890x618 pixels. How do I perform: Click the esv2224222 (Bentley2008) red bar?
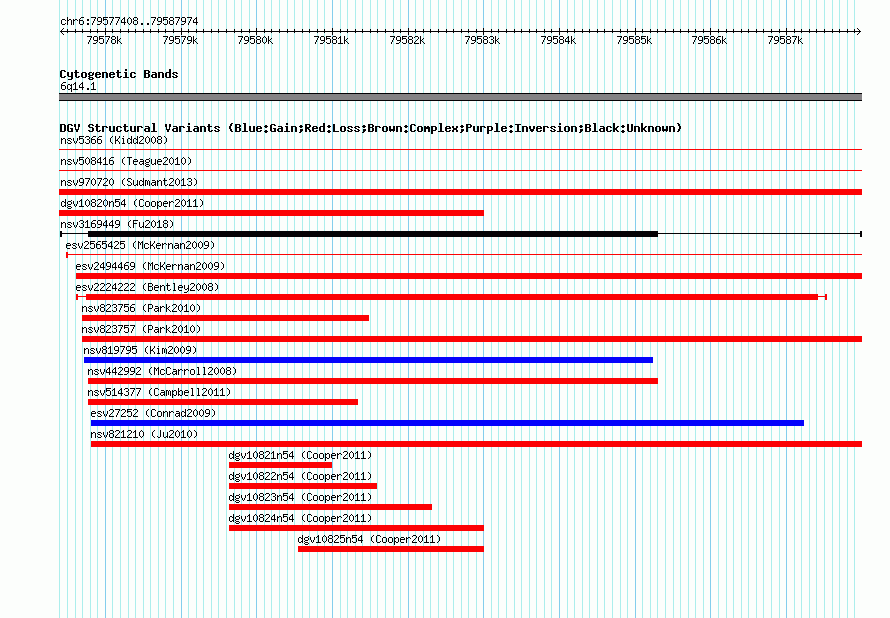pos(452,297)
